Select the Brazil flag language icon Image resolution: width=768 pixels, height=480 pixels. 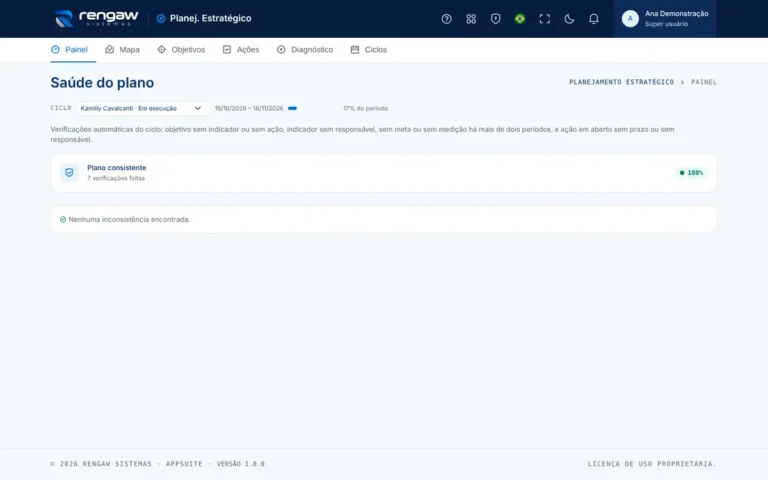pos(520,19)
